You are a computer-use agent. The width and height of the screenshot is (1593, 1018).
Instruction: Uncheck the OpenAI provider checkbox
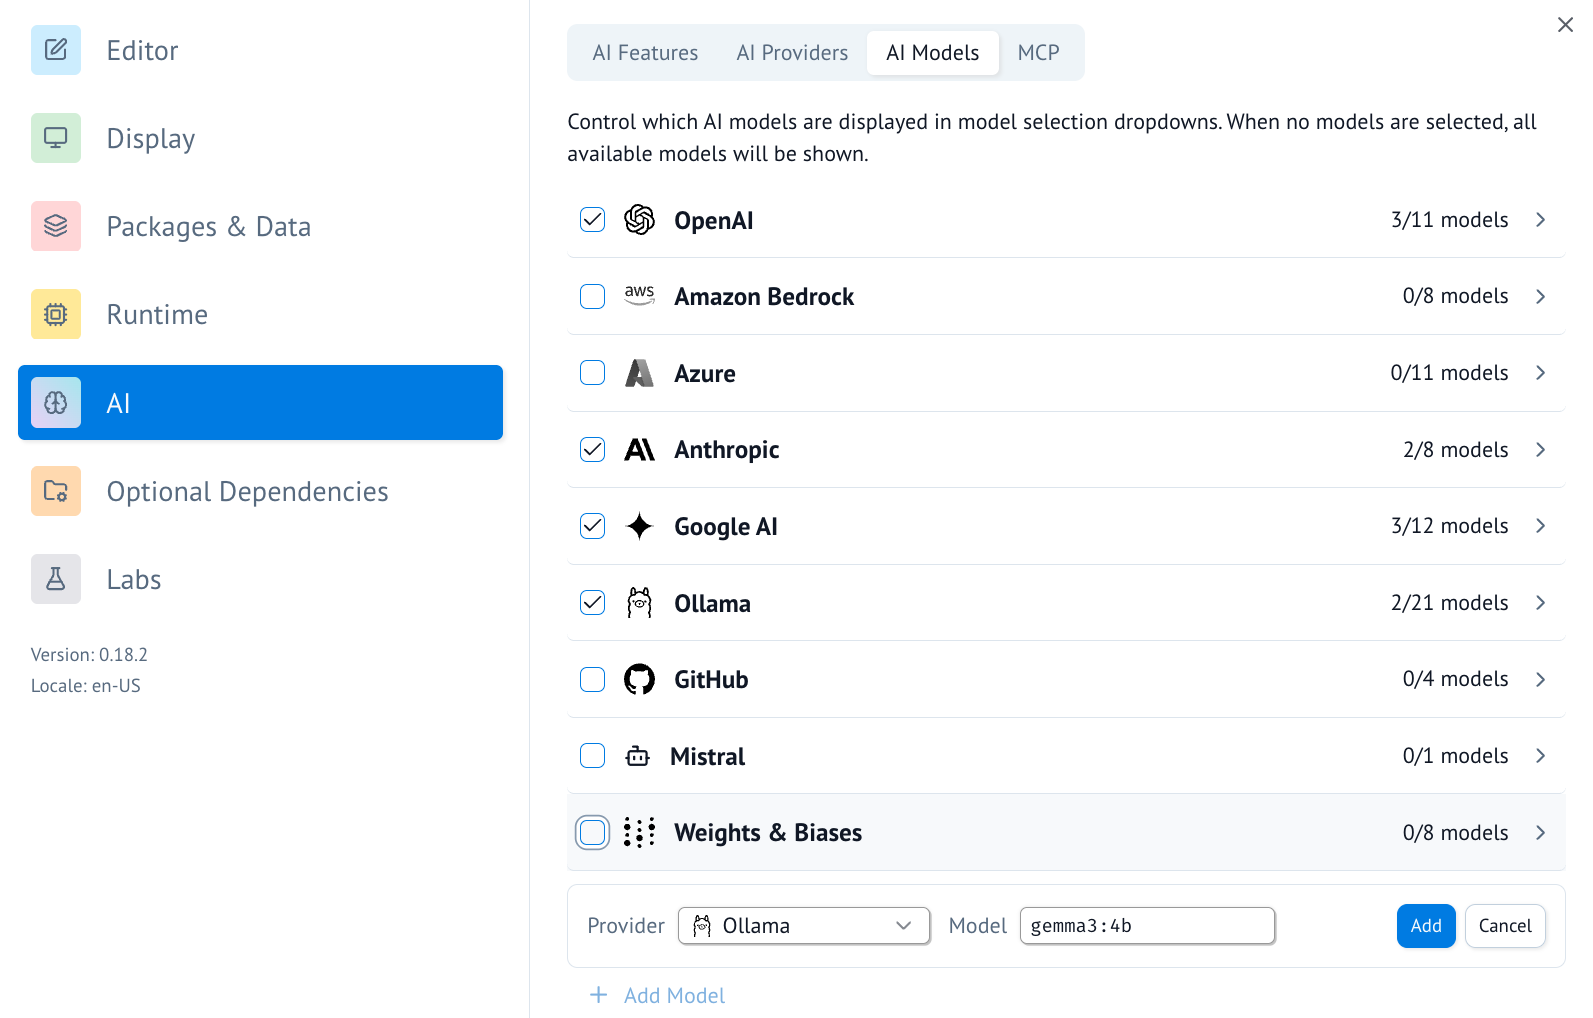click(x=593, y=220)
